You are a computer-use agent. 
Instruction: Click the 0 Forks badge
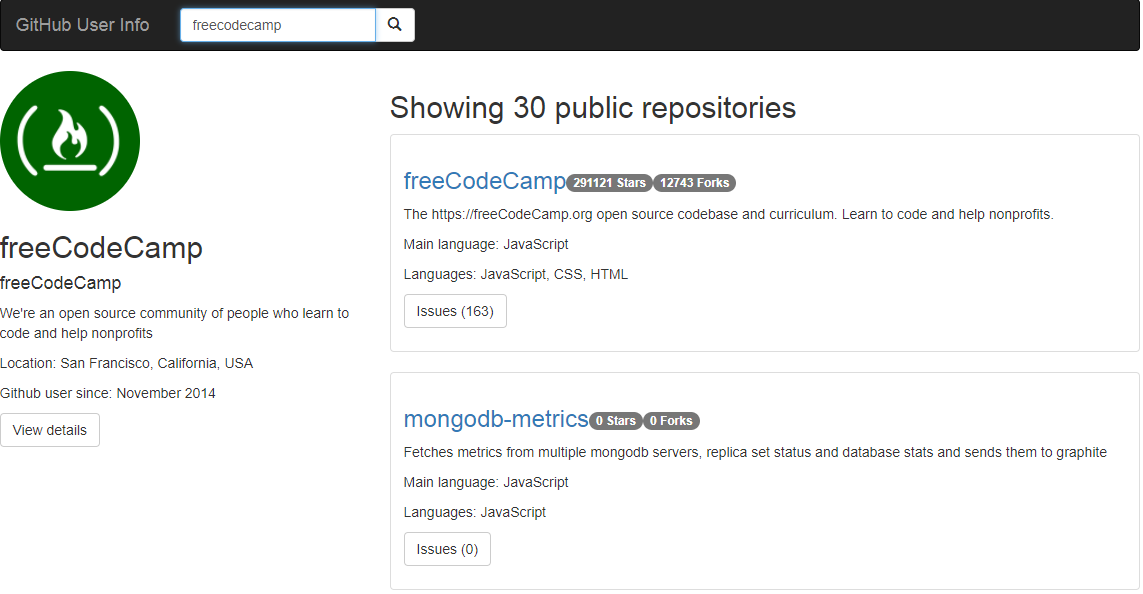[x=671, y=421]
